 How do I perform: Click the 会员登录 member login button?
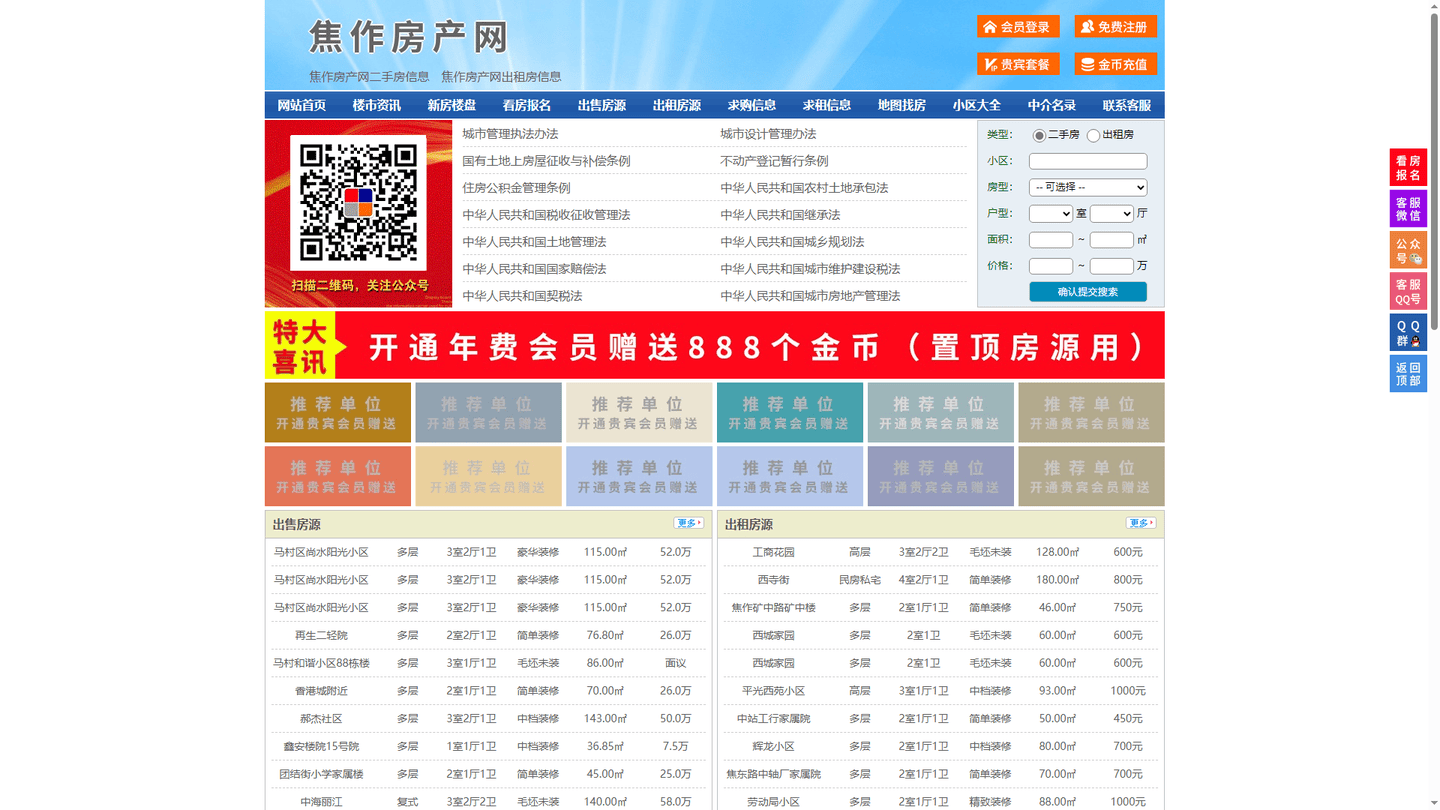coord(1018,27)
